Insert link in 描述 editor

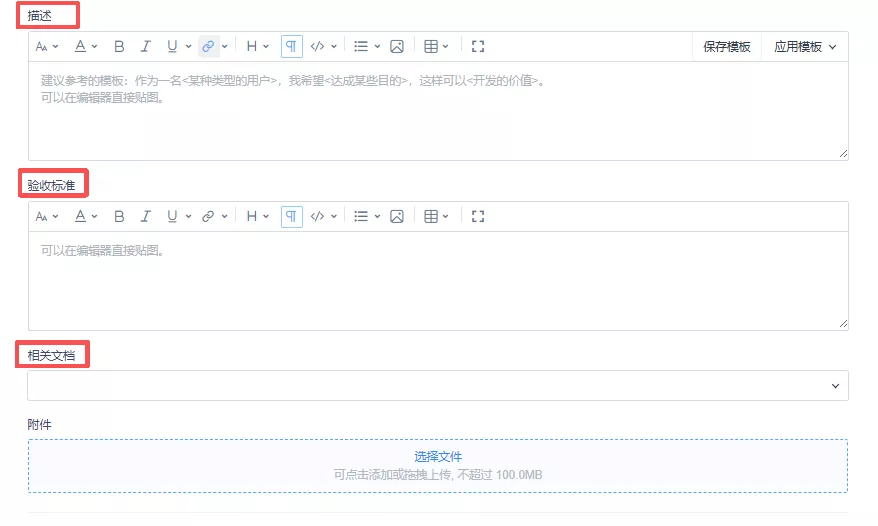coord(208,46)
